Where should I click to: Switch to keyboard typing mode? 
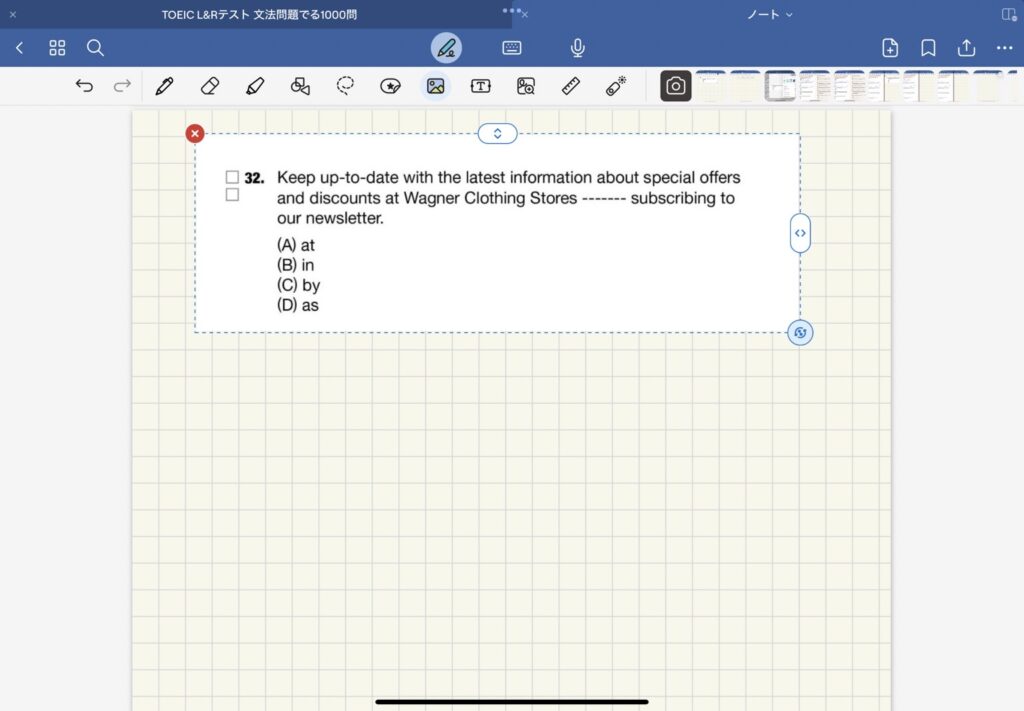click(x=512, y=48)
